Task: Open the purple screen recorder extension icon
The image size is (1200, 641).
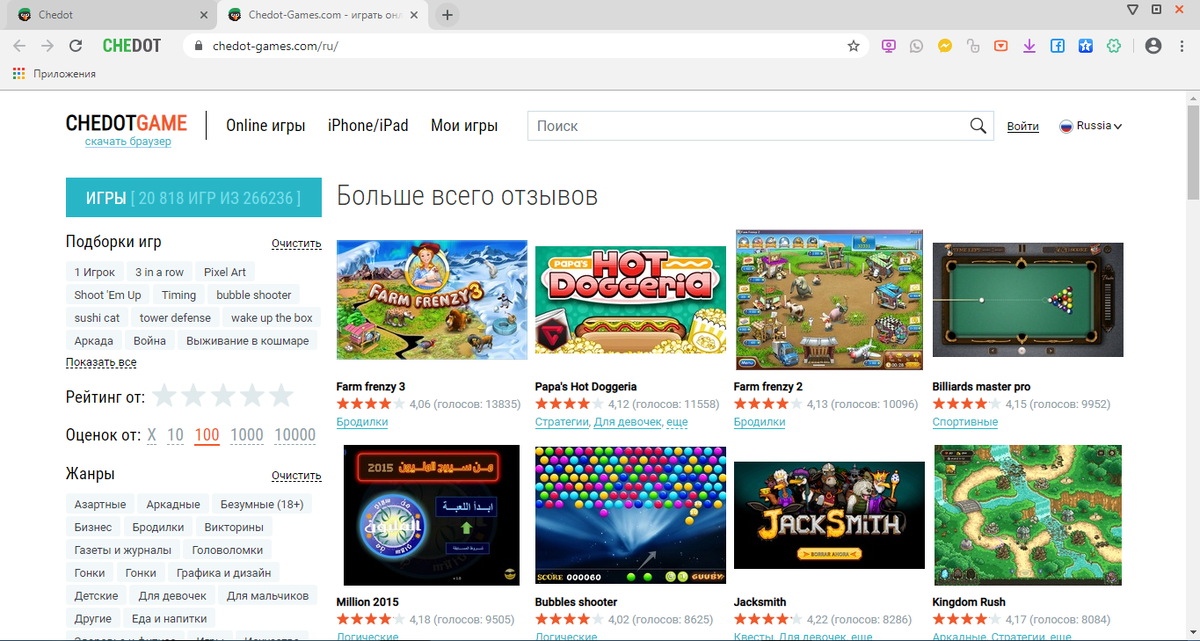Action: click(888, 46)
